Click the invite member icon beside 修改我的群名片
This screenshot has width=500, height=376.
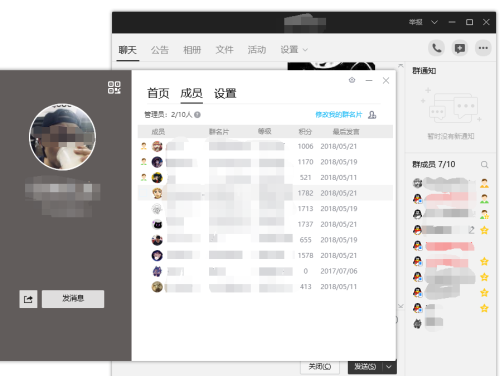pos(372,115)
